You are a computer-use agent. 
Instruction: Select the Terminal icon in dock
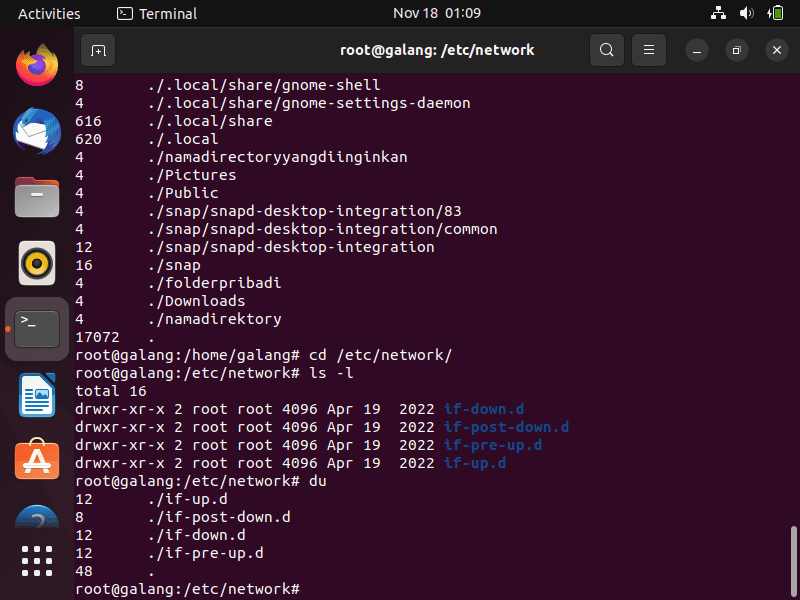(37, 329)
